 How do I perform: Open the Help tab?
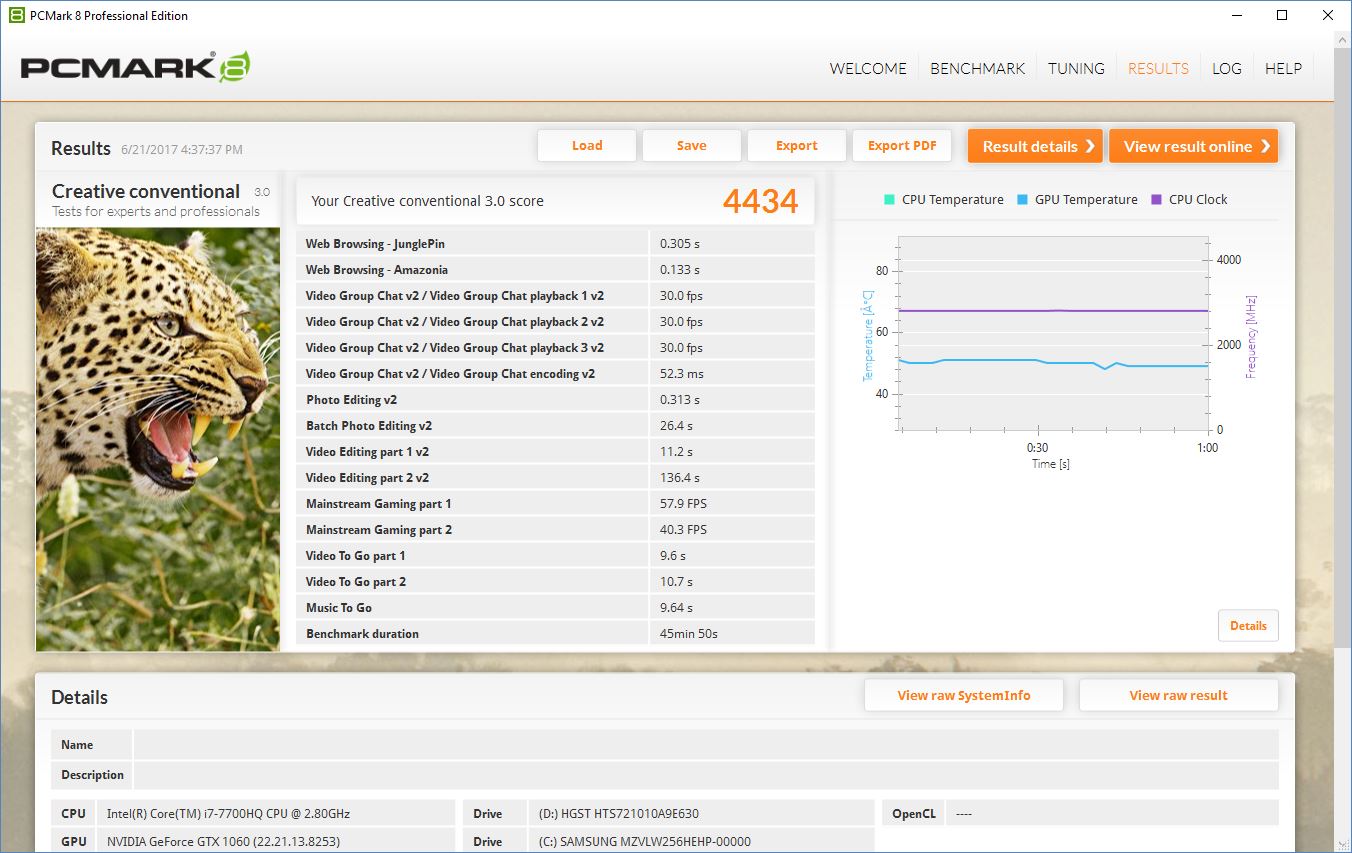(x=1283, y=69)
